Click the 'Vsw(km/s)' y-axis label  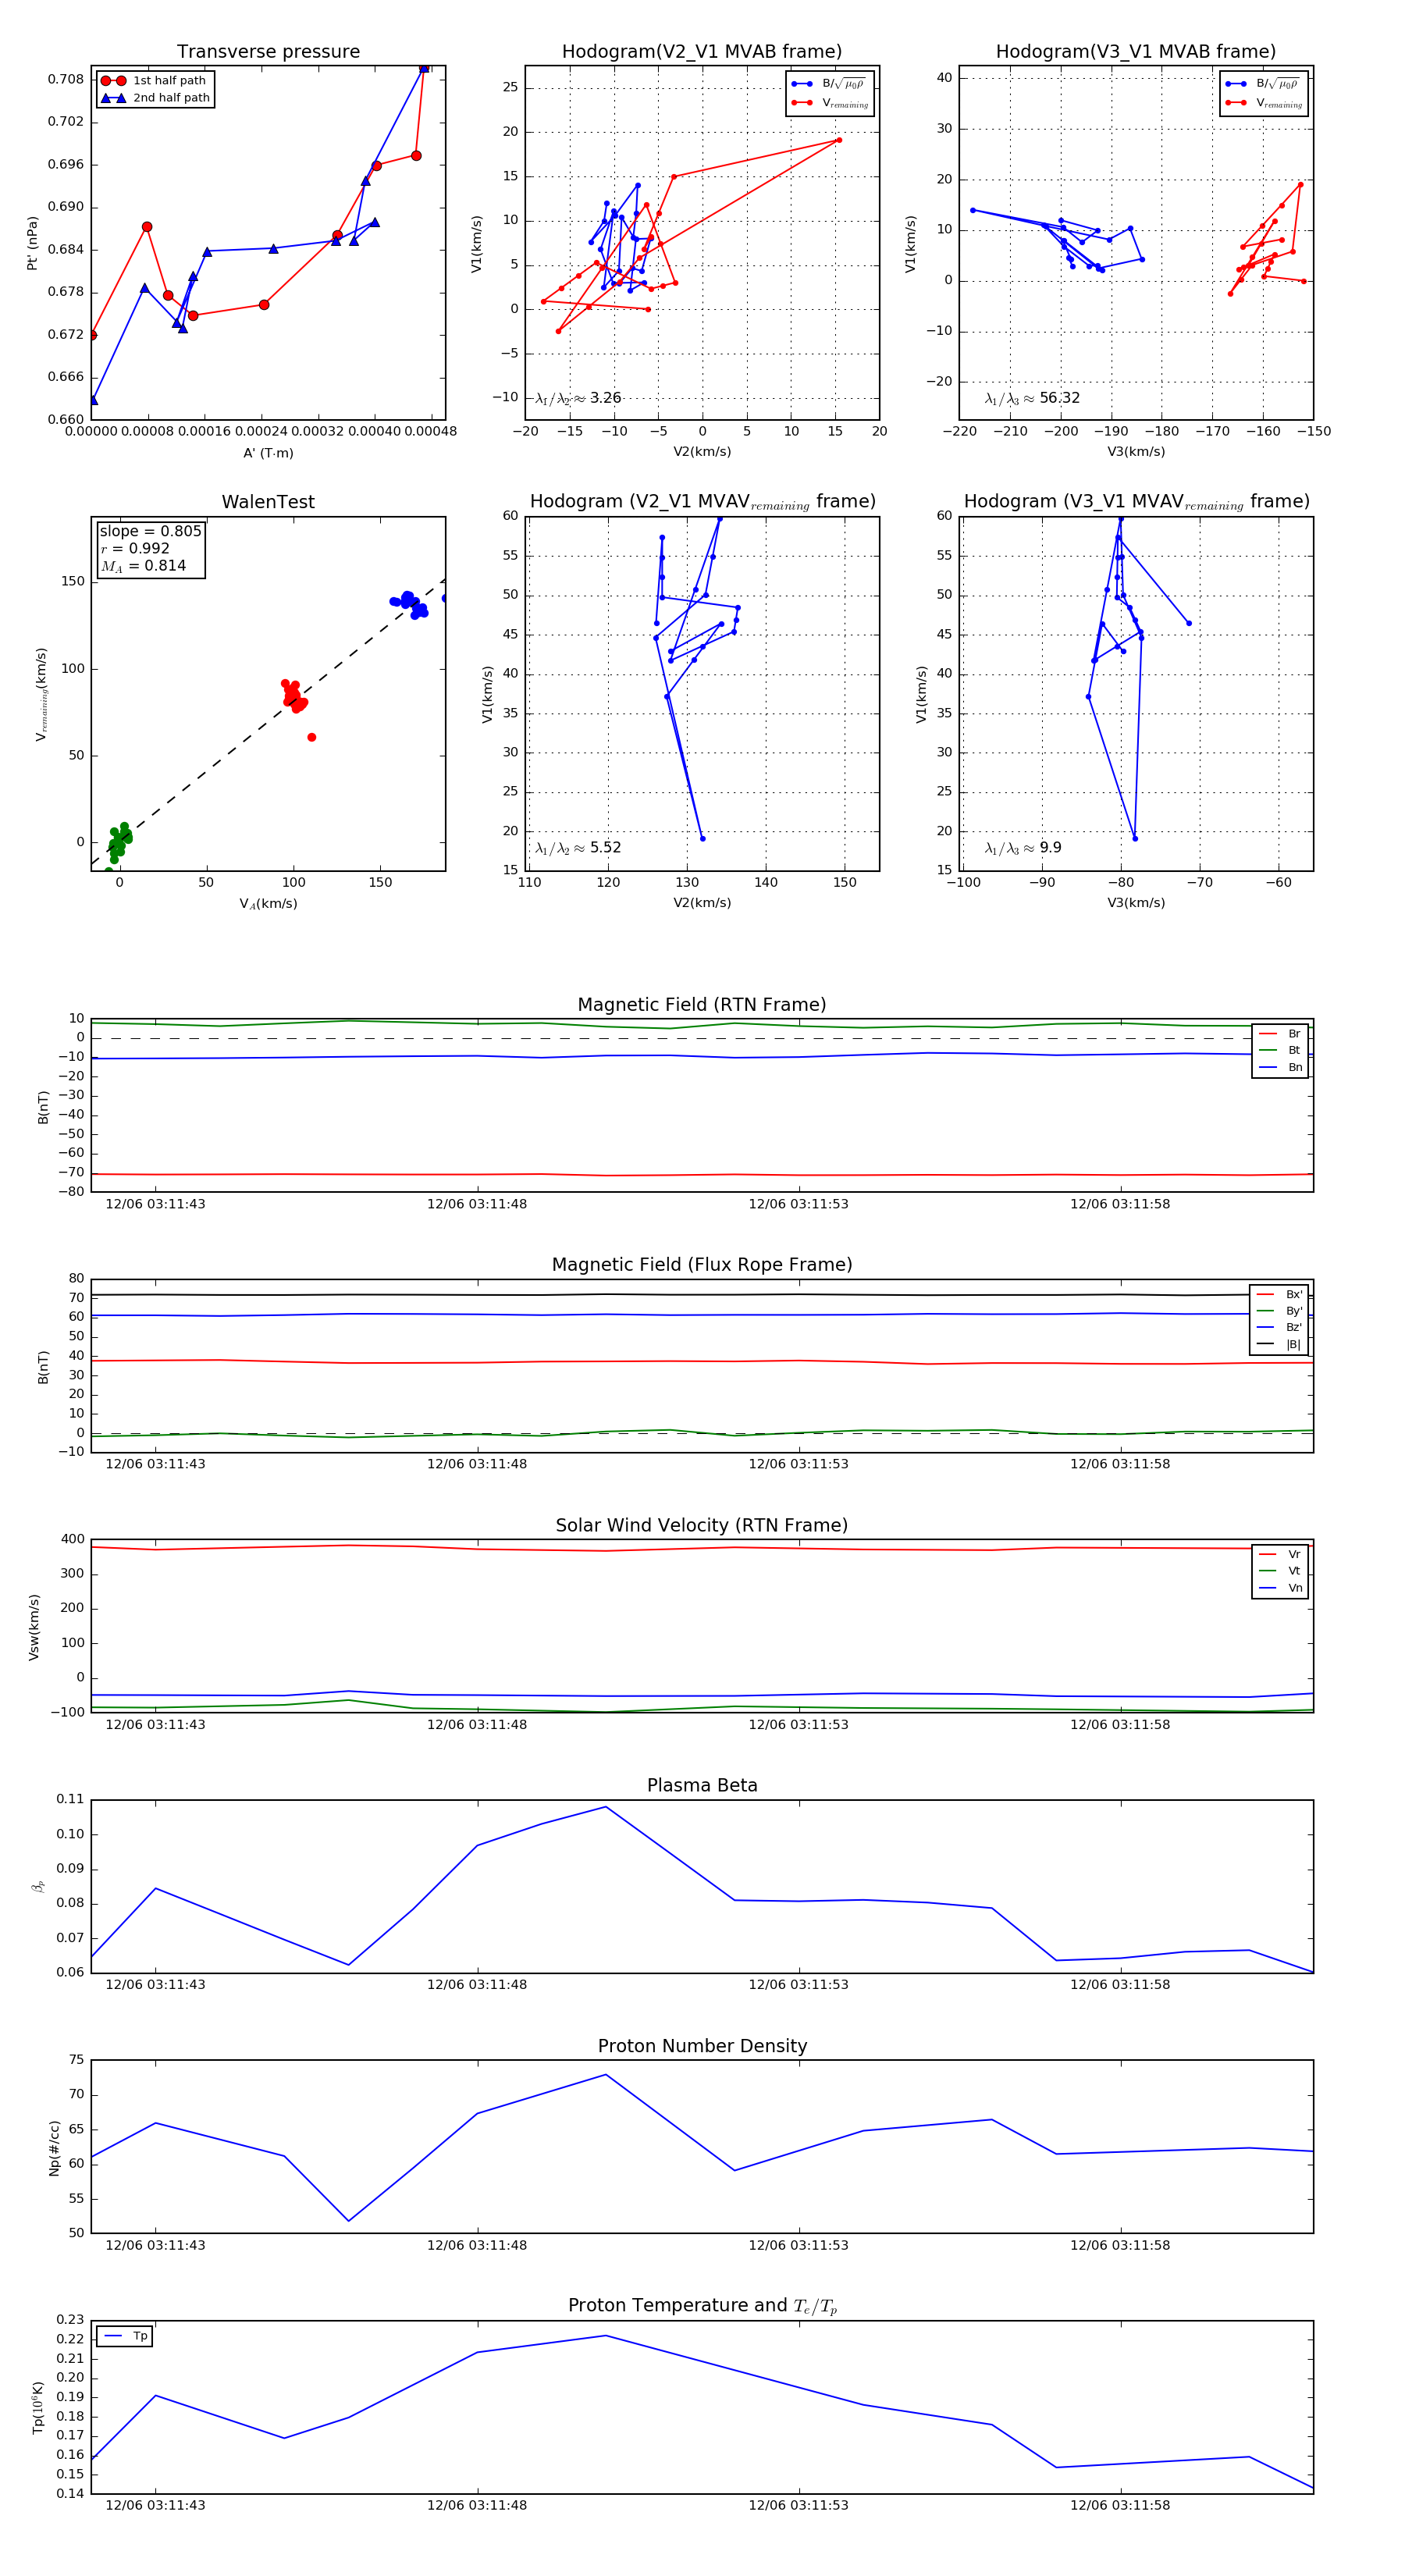tap(34, 1627)
